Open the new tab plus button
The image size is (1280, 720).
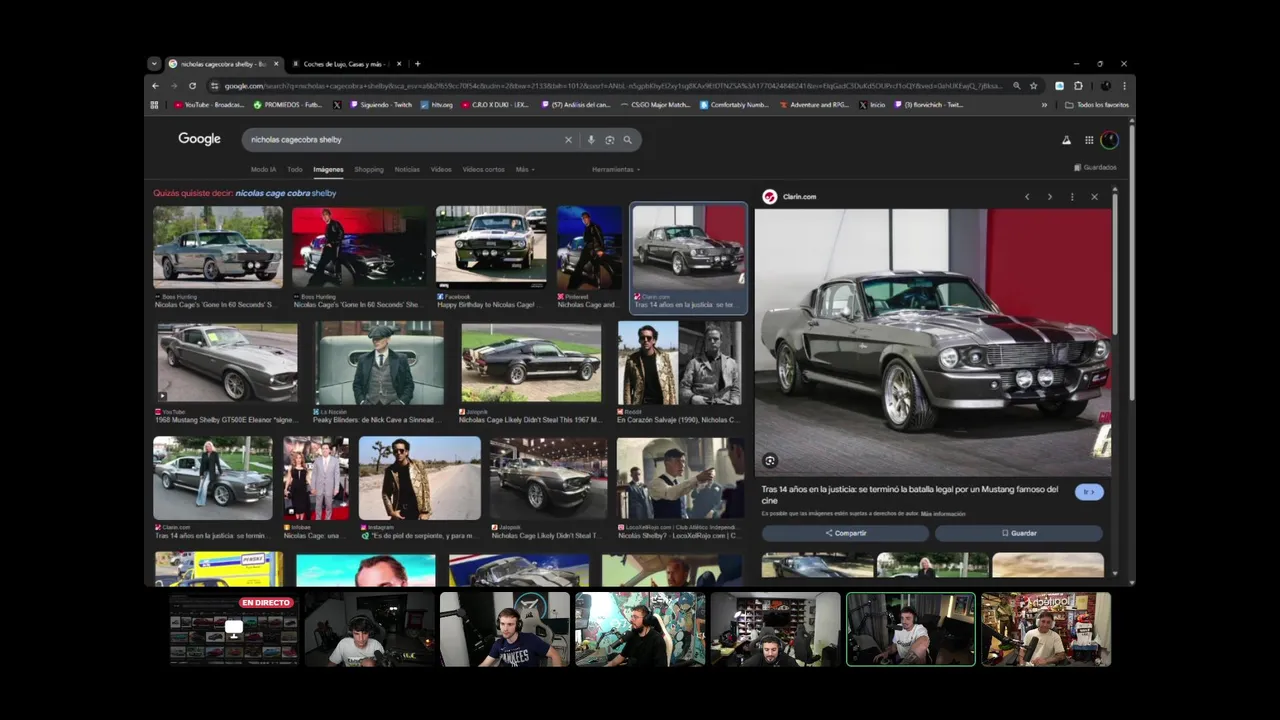[x=417, y=64]
